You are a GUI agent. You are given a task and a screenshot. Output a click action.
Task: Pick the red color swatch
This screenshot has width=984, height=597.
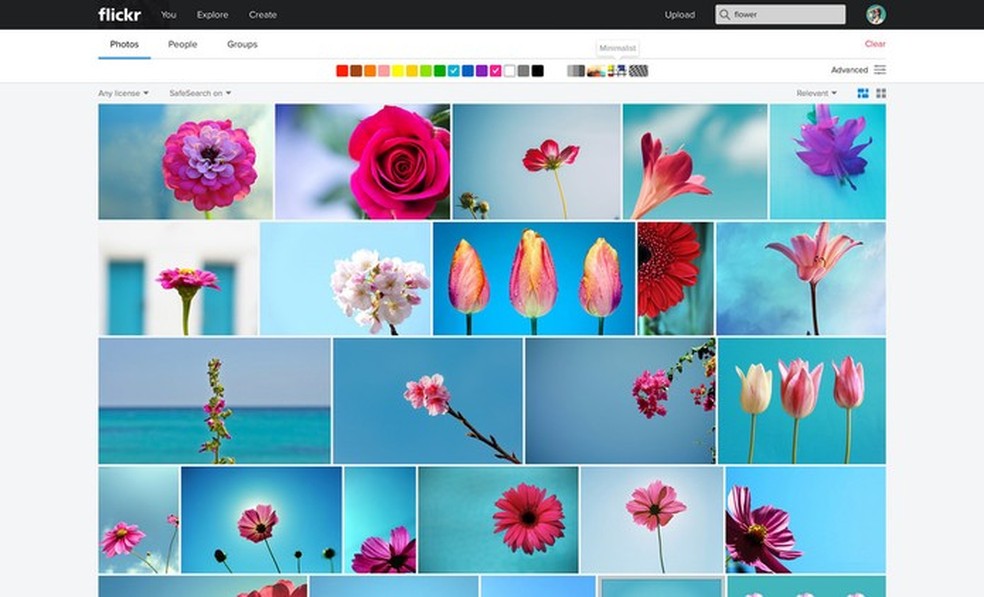click(342, 71)
